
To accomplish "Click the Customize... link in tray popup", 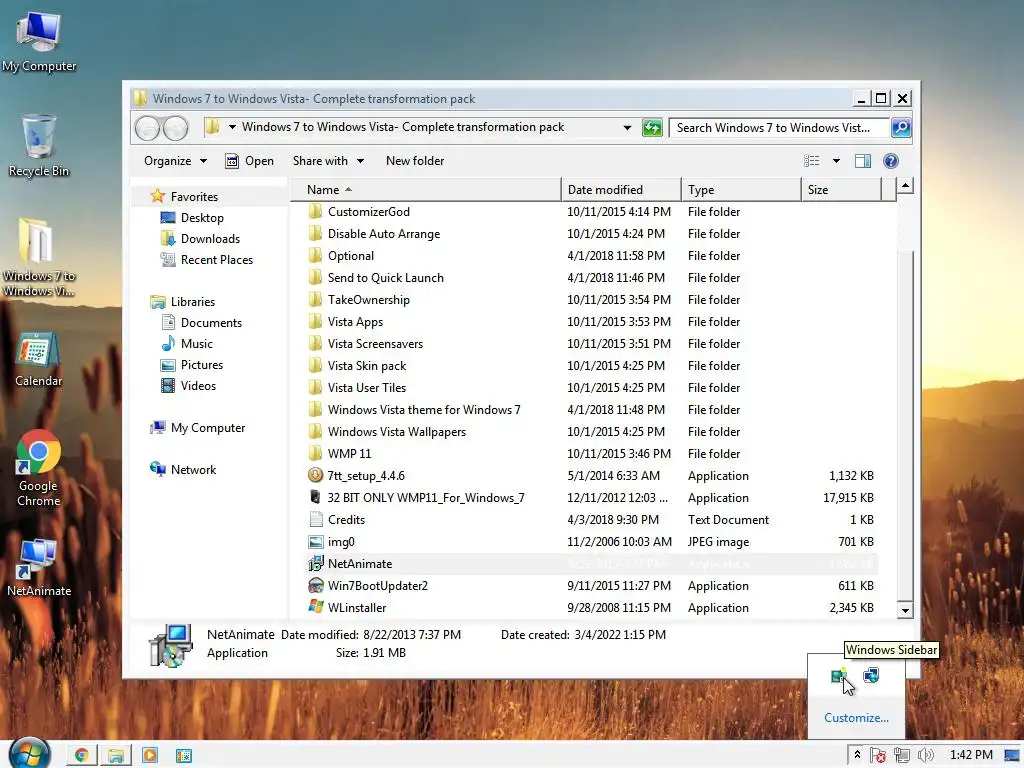I will pos(856,718).
